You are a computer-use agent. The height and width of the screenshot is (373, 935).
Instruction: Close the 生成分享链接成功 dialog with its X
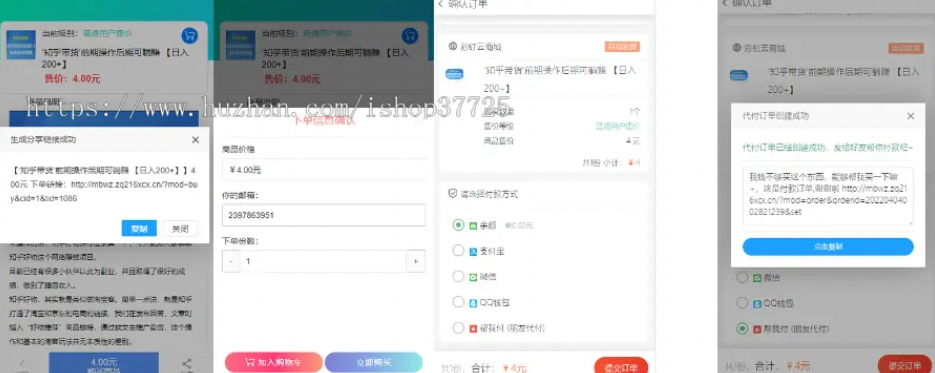[196, 140]
